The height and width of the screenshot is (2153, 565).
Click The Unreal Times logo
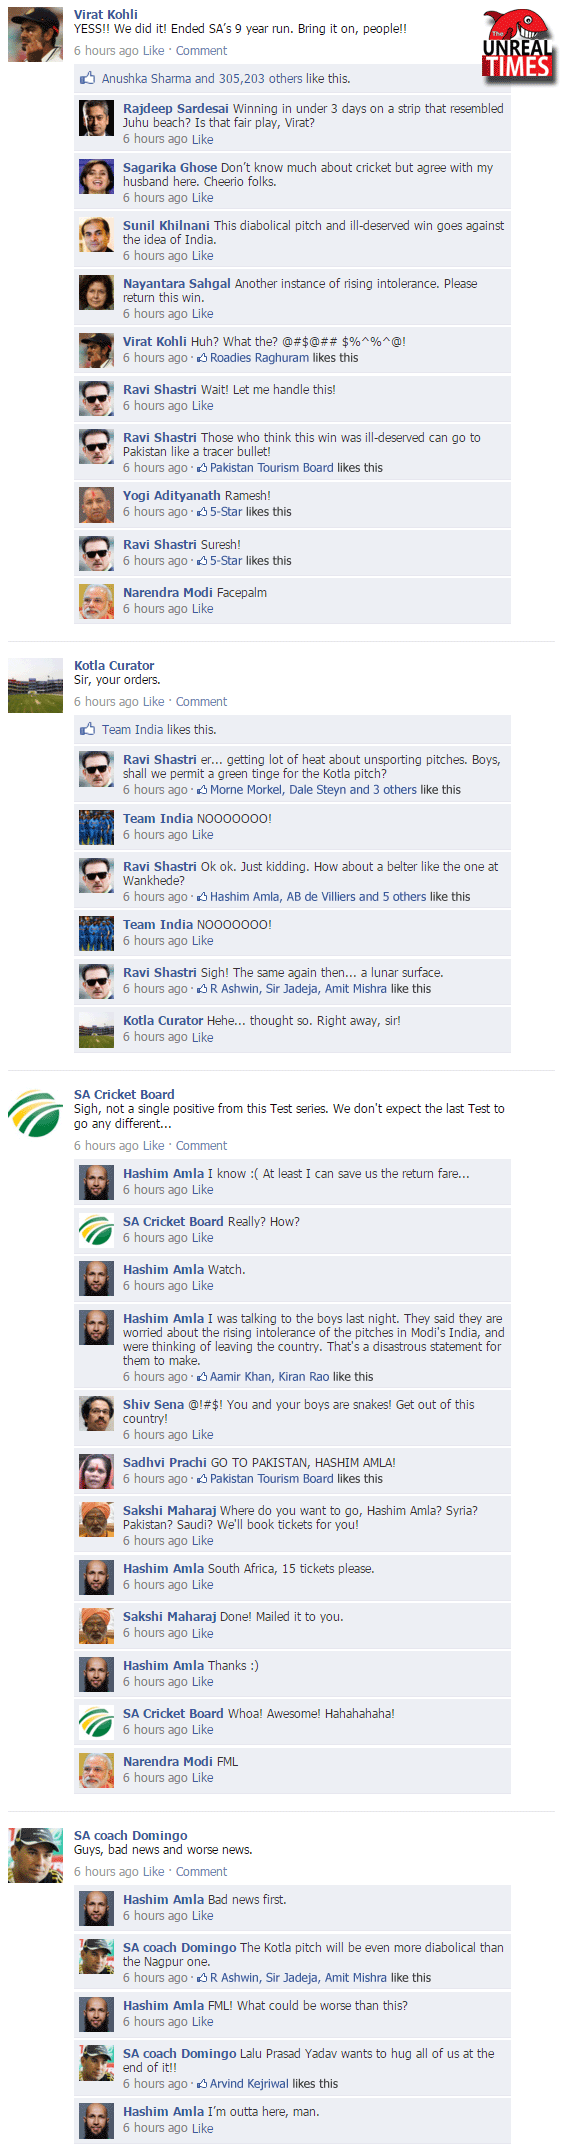coord(517,45)
